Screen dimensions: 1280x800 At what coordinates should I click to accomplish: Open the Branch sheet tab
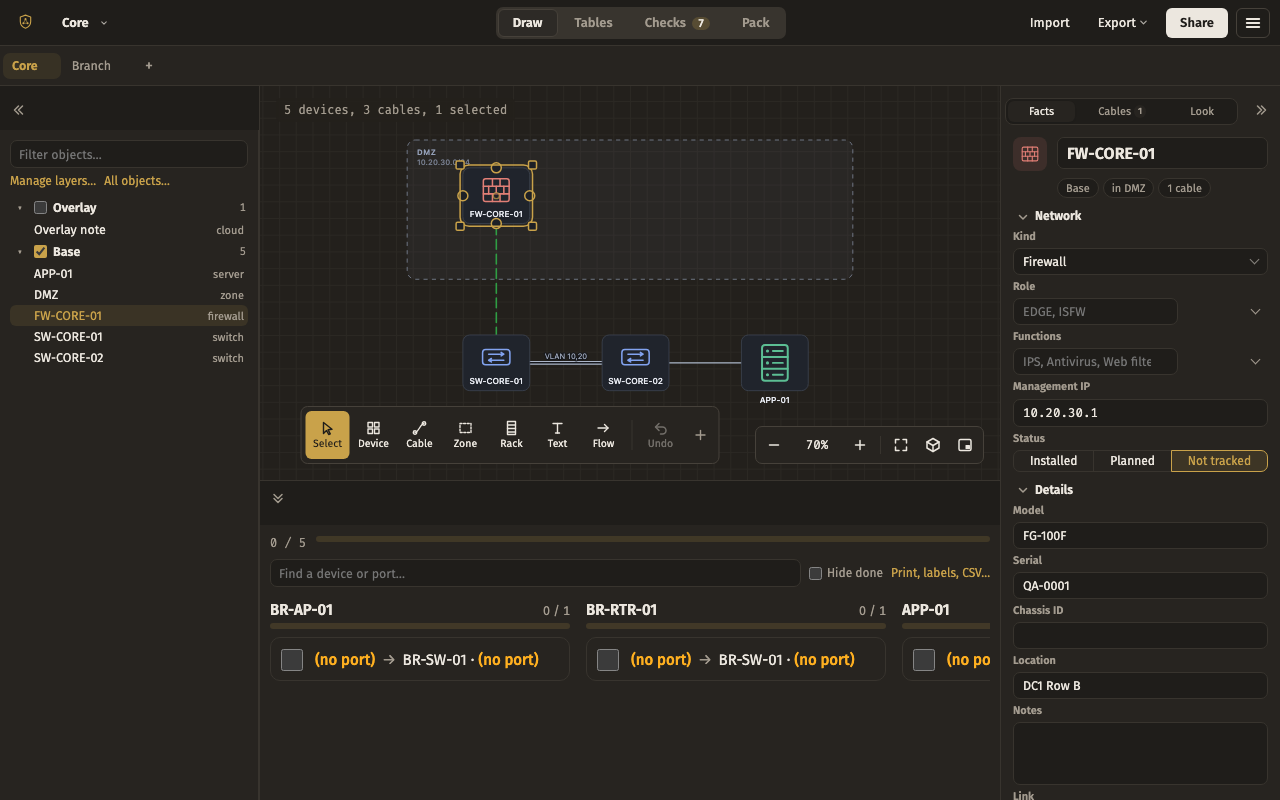[91, 65]
